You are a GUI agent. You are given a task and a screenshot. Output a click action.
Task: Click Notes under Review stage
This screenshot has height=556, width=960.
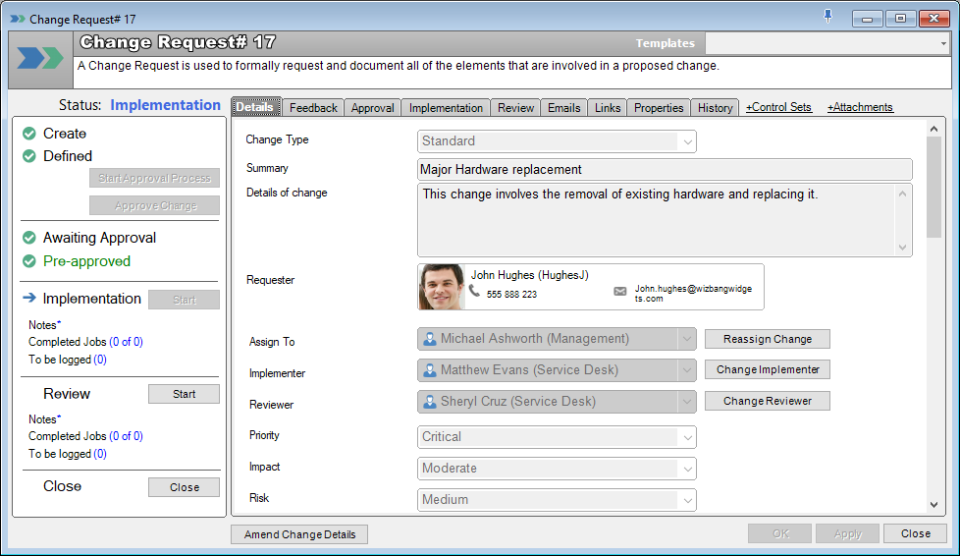[x=44, y=419]
